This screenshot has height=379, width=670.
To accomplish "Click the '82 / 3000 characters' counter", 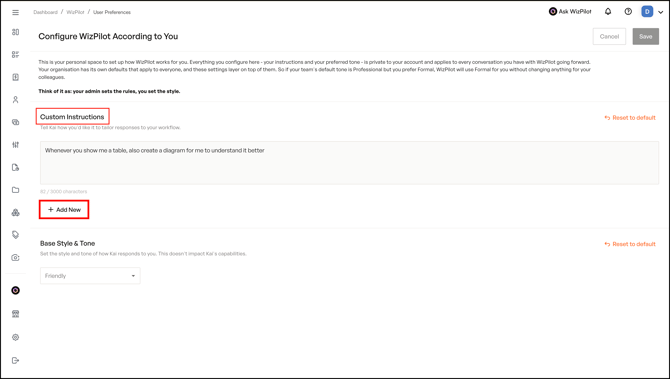I will 64,191.
